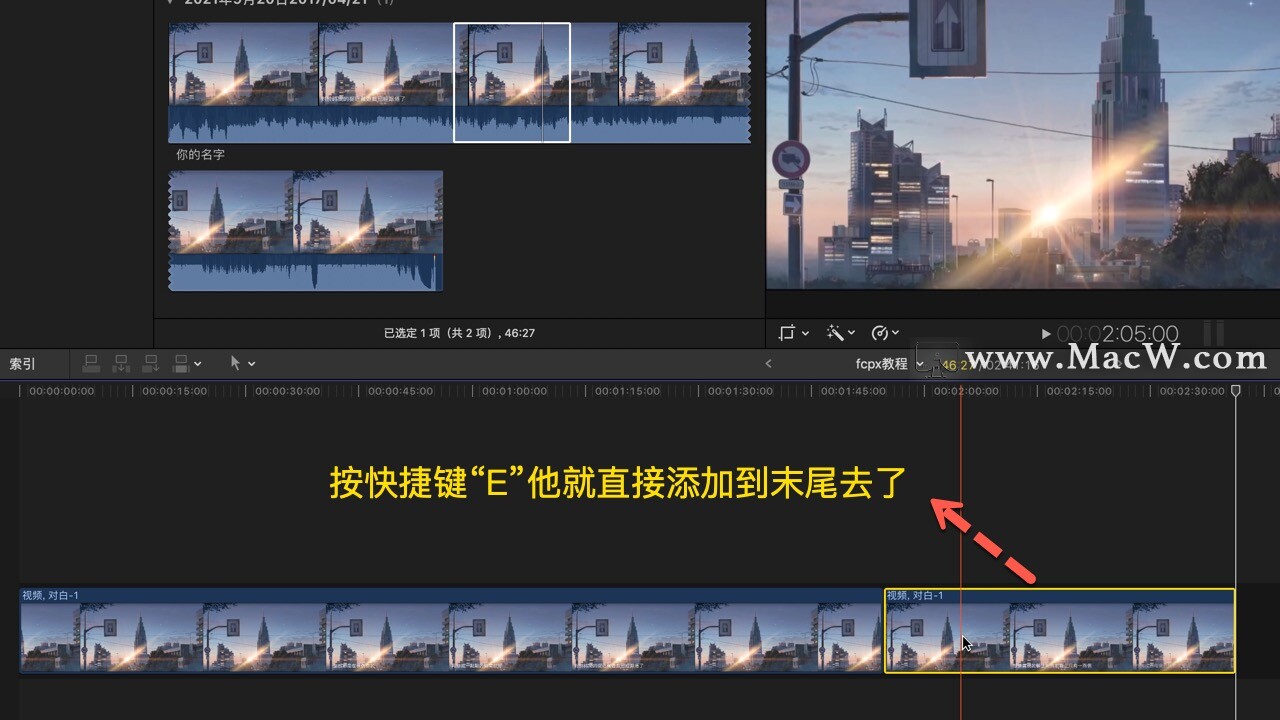
Task: Click the end-of-project marker handle on ruler
Action: 1236,390
